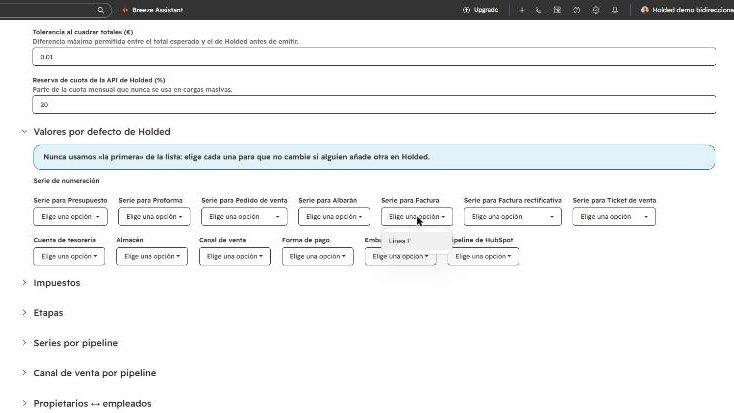Click the Tolerancia al cuadrar totales field
734x413 pixels.
click(x=374, y=57)
